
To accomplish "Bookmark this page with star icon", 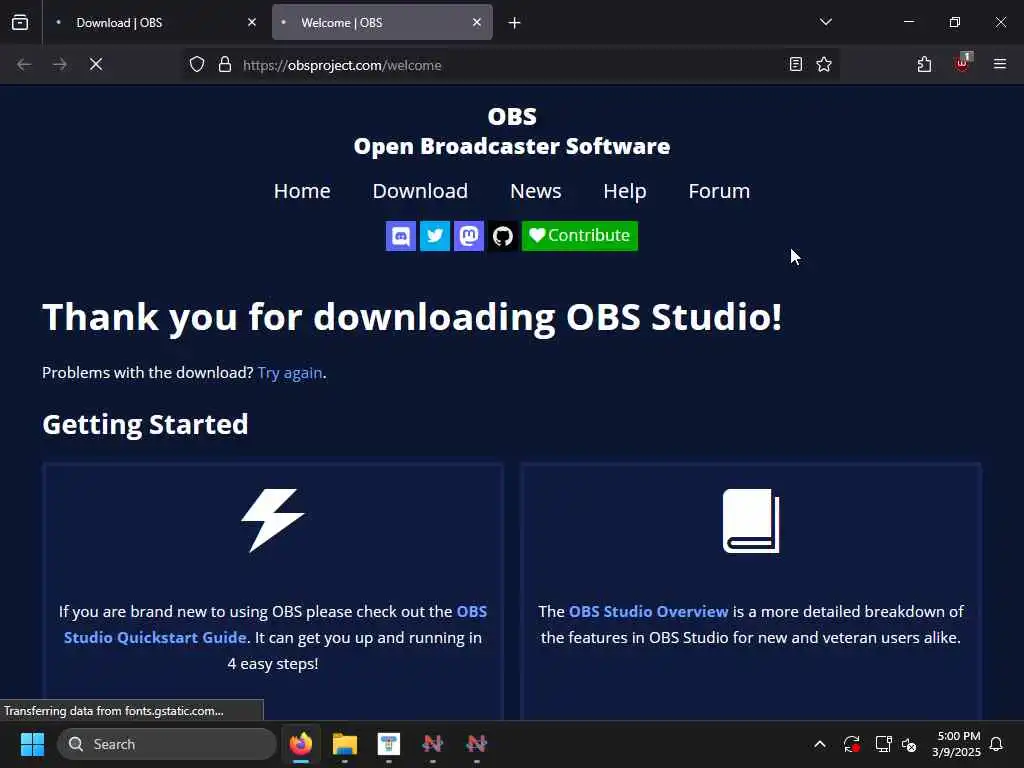I will pos(824,64).
